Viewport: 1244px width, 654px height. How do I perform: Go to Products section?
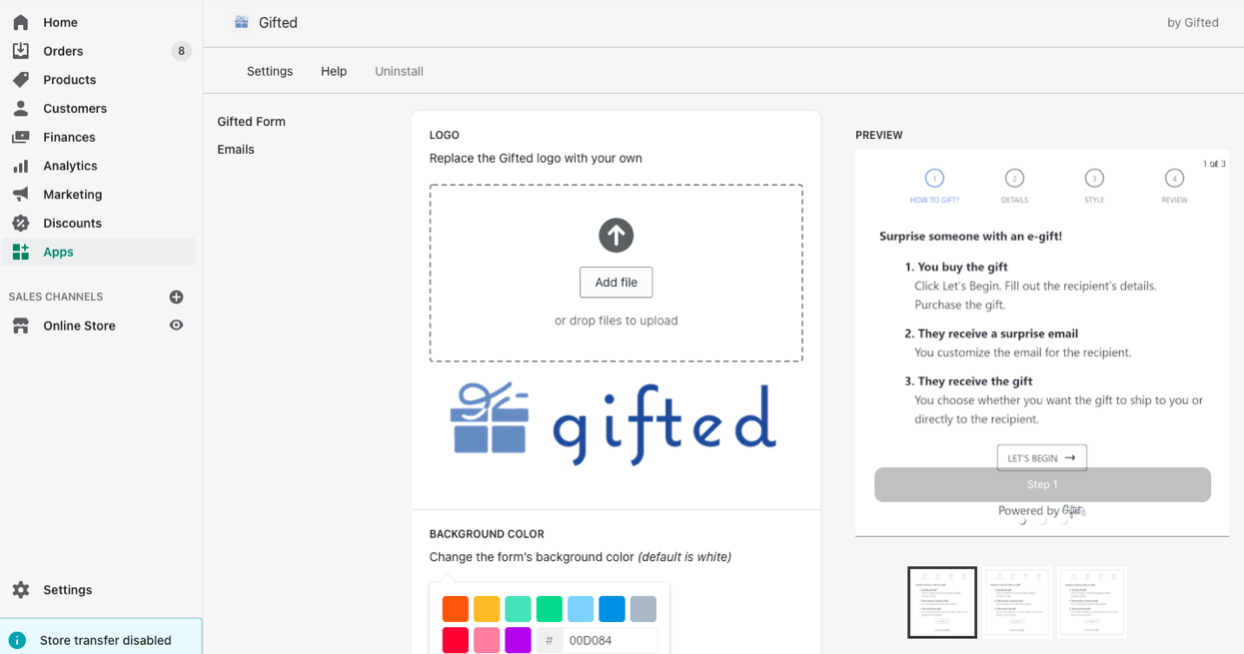tap(69, 80)
